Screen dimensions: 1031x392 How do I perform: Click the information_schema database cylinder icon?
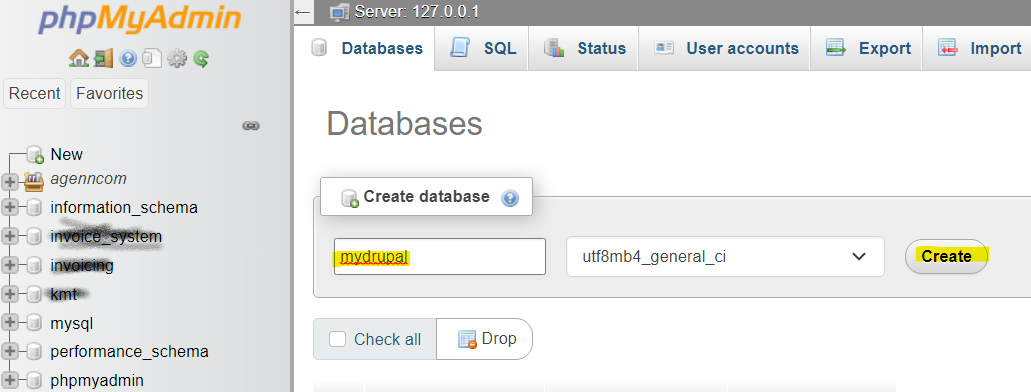35,208
